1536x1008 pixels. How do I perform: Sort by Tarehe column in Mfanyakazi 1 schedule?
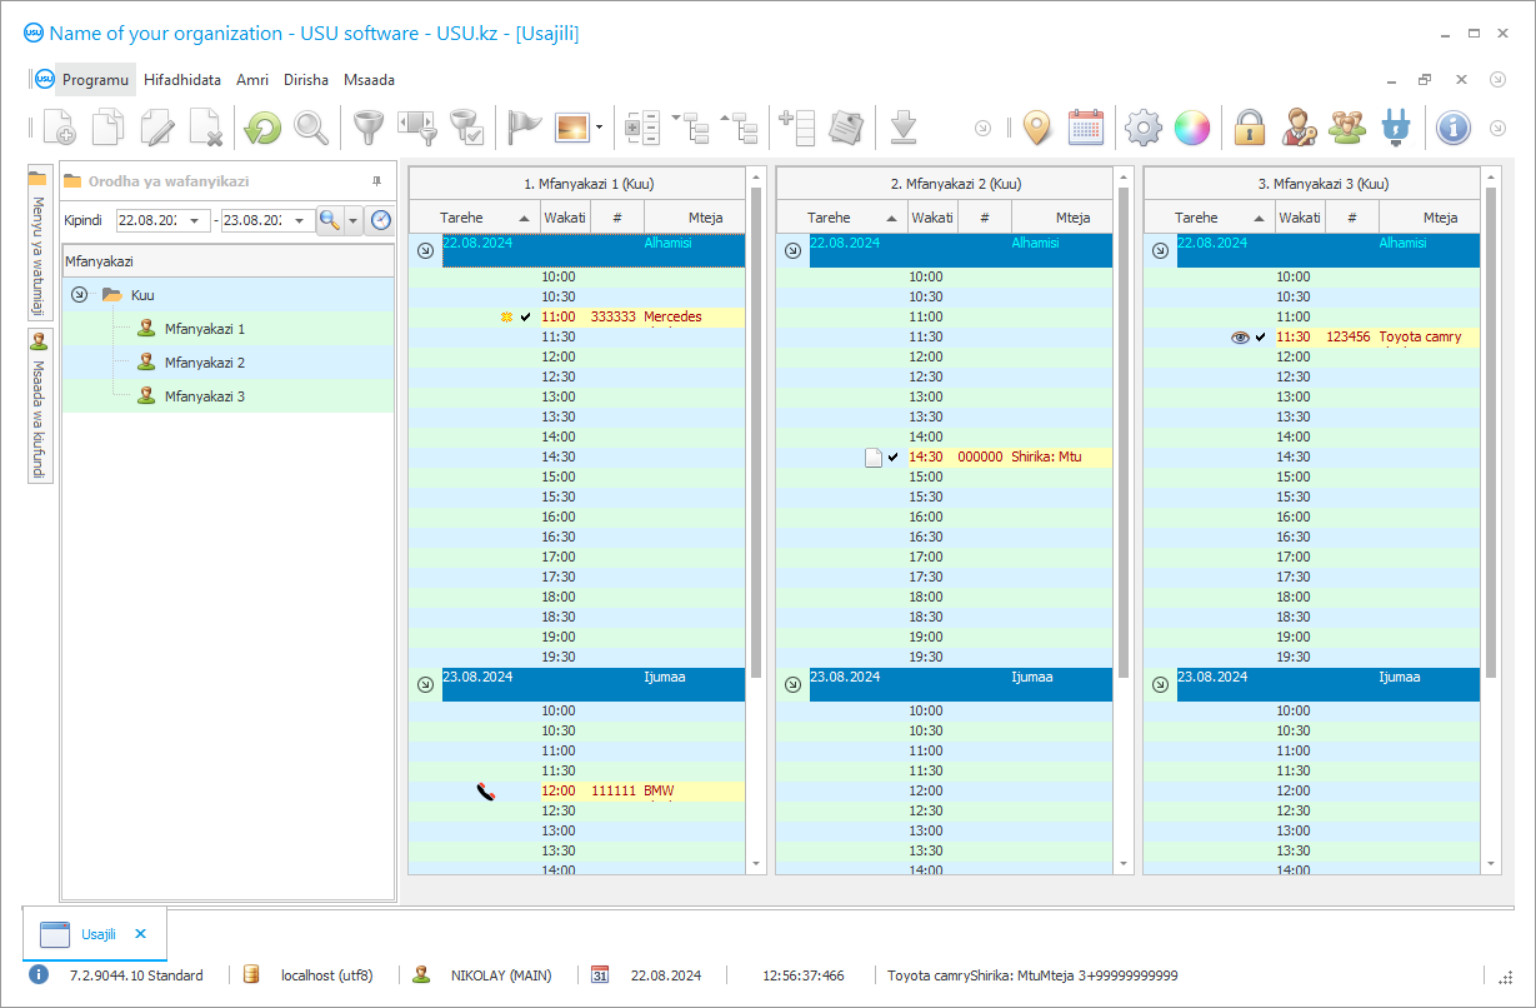click(x=474, y=218)
